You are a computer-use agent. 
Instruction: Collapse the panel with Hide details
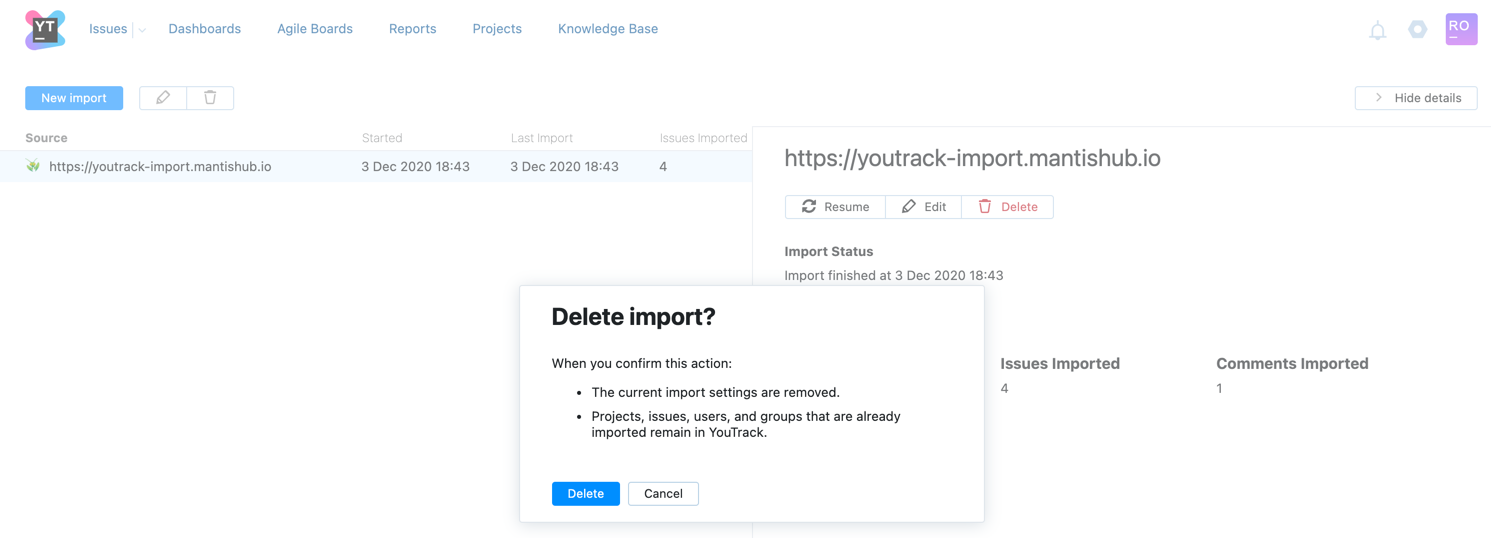pos(1416,98)
